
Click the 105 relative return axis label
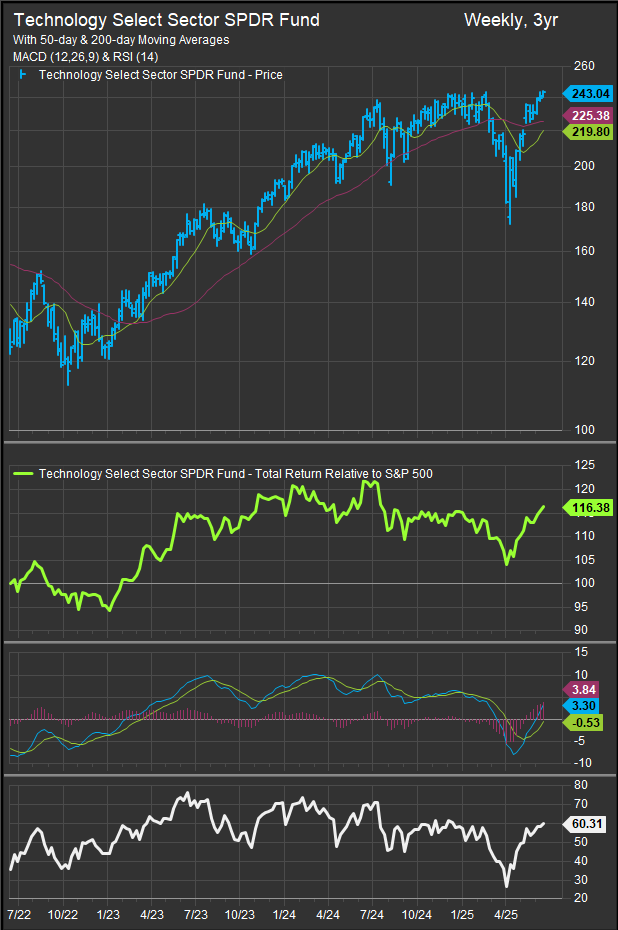[584, 559]
